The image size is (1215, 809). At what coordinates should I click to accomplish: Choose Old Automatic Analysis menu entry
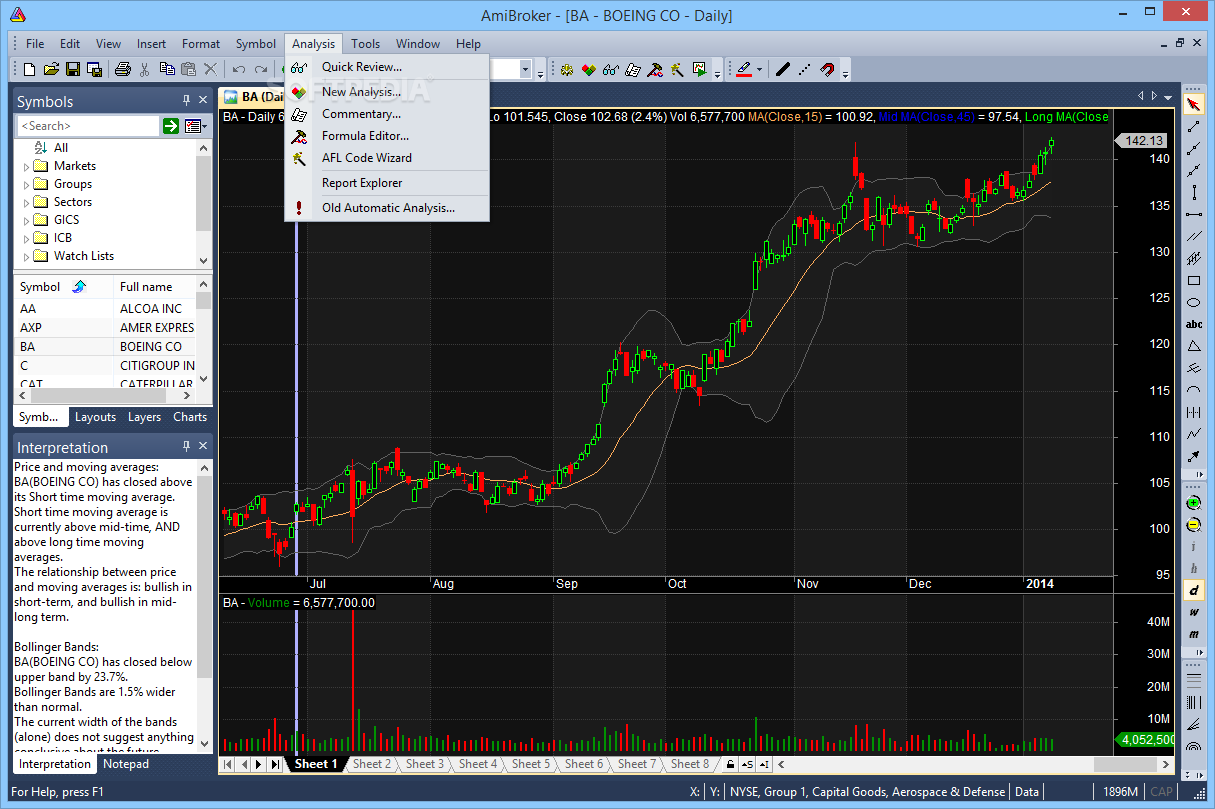[387, 208]
